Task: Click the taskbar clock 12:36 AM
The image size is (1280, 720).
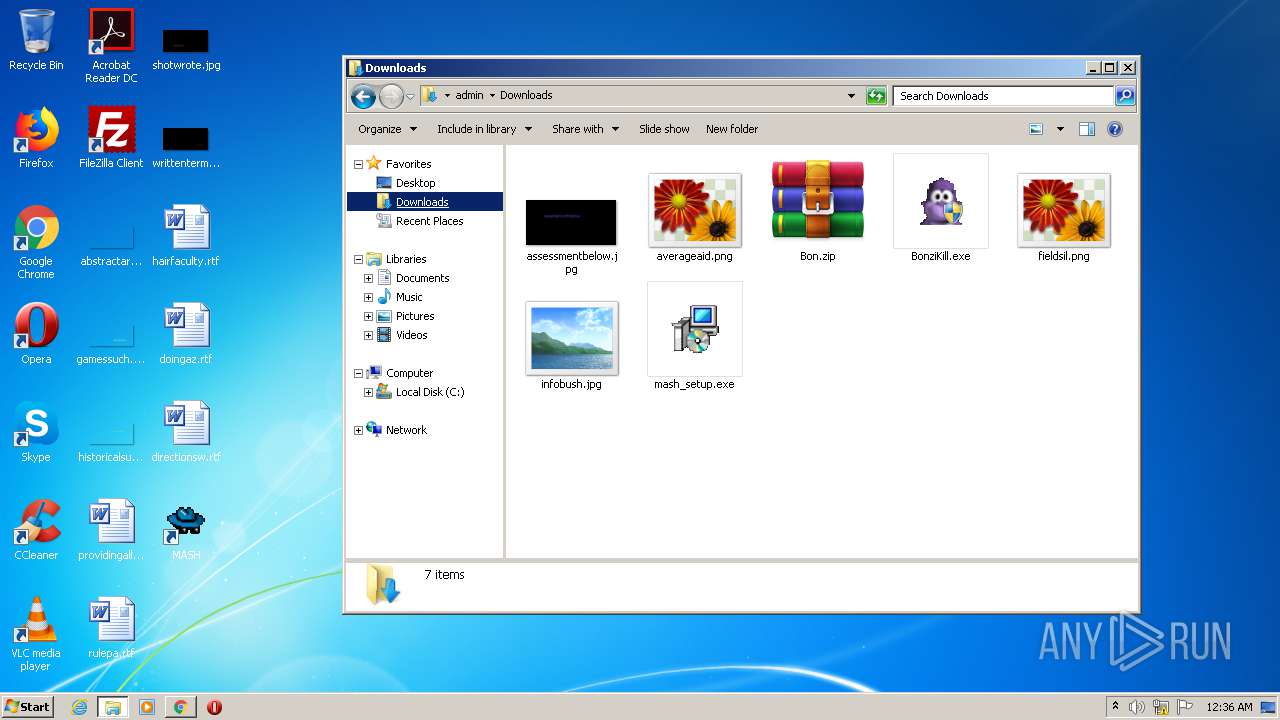Action: (x=1229, y=707)
